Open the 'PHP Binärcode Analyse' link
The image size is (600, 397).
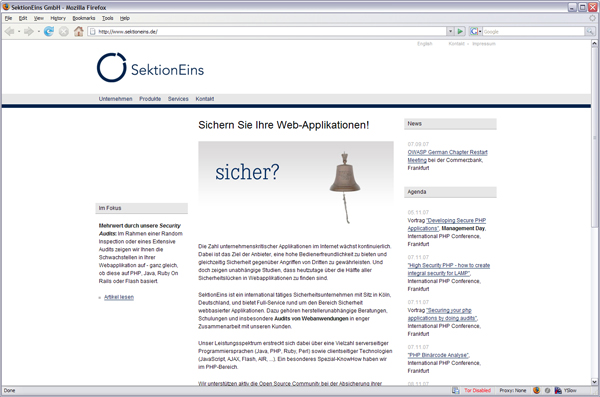click(x=438, y=355)
